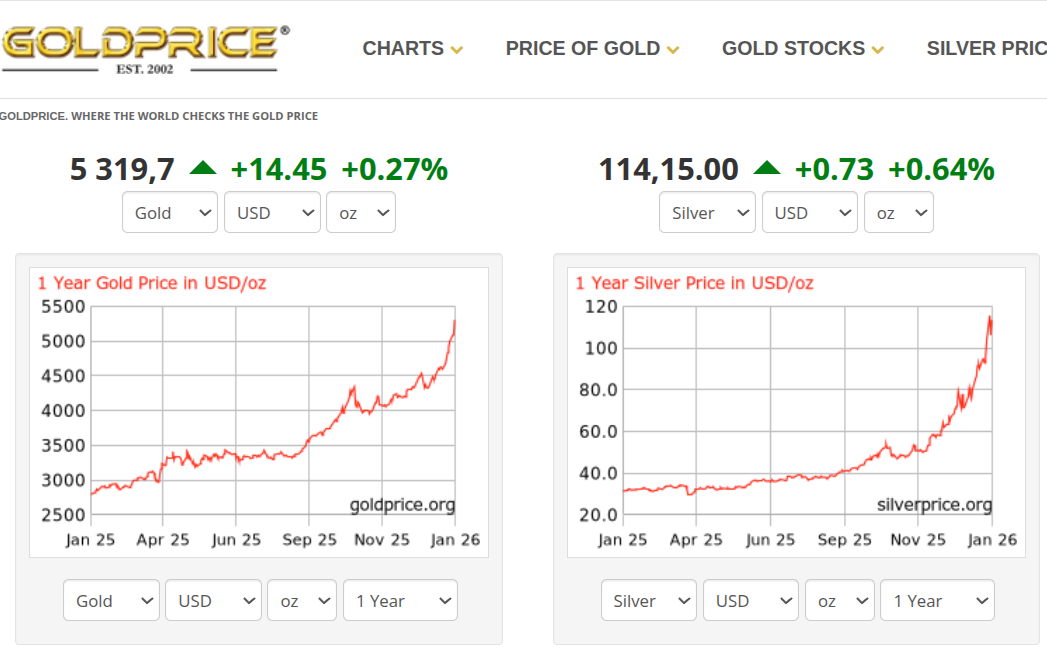Open the PRICE OF GOLD menu
This screenshot has width=1047, height=657.
click(592, 49)
